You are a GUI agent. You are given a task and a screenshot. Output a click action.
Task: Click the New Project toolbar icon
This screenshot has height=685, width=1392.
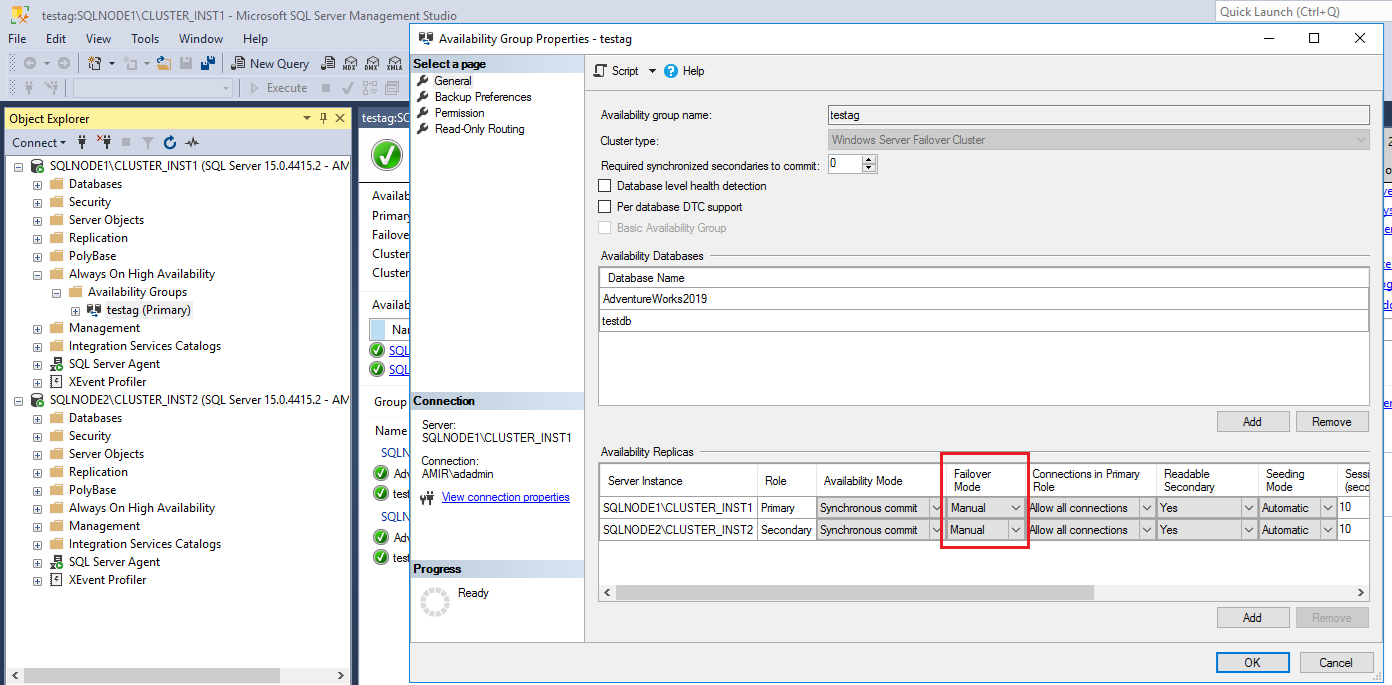click(95, 63)
